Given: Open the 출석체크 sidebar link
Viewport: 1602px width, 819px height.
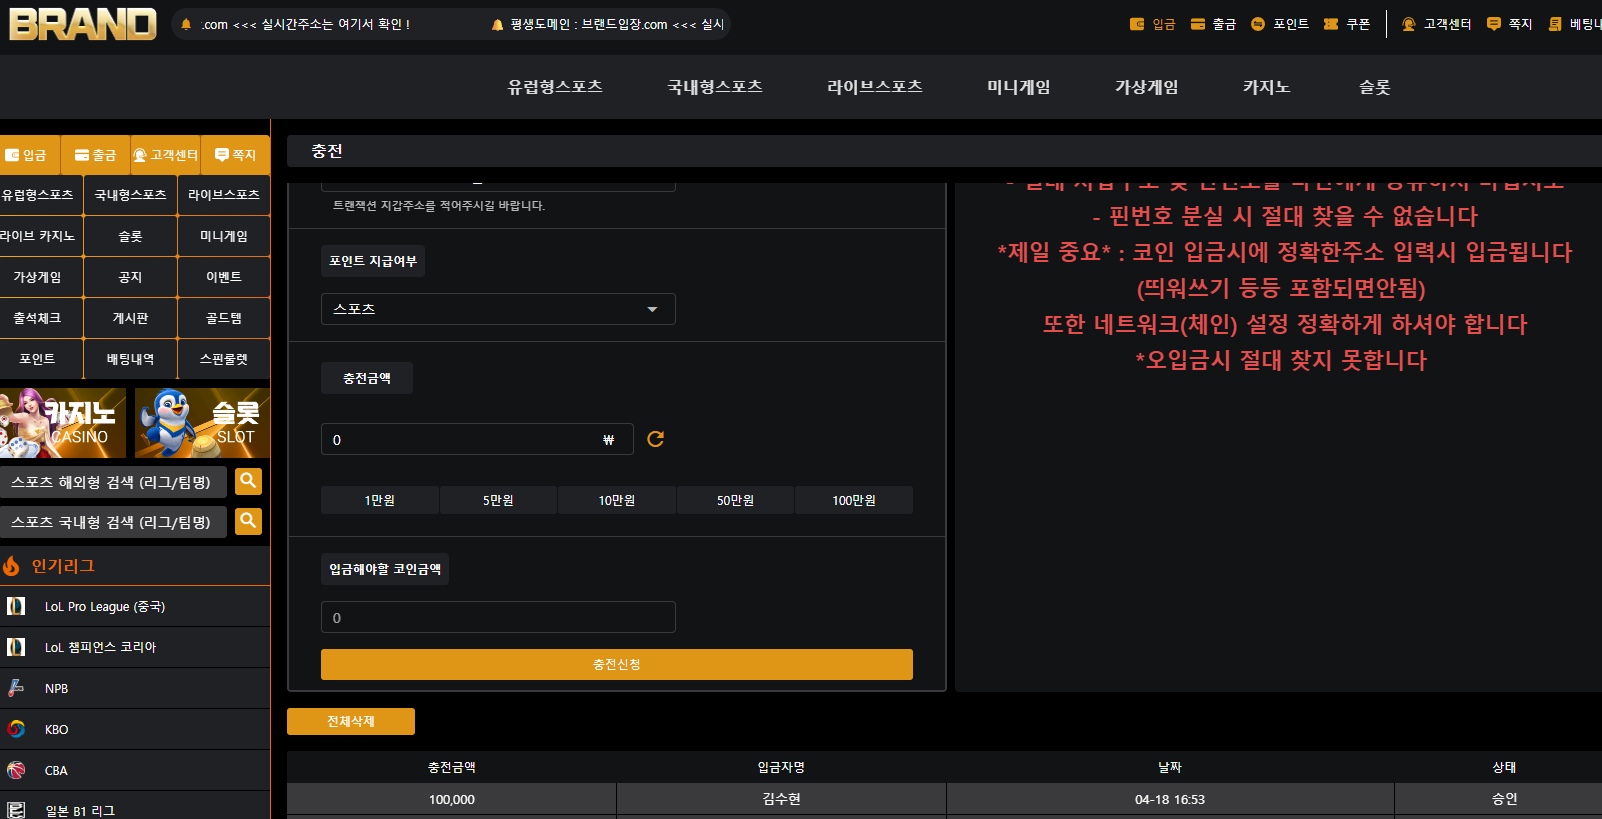Looking at the screenshot, I should point(37,318).
